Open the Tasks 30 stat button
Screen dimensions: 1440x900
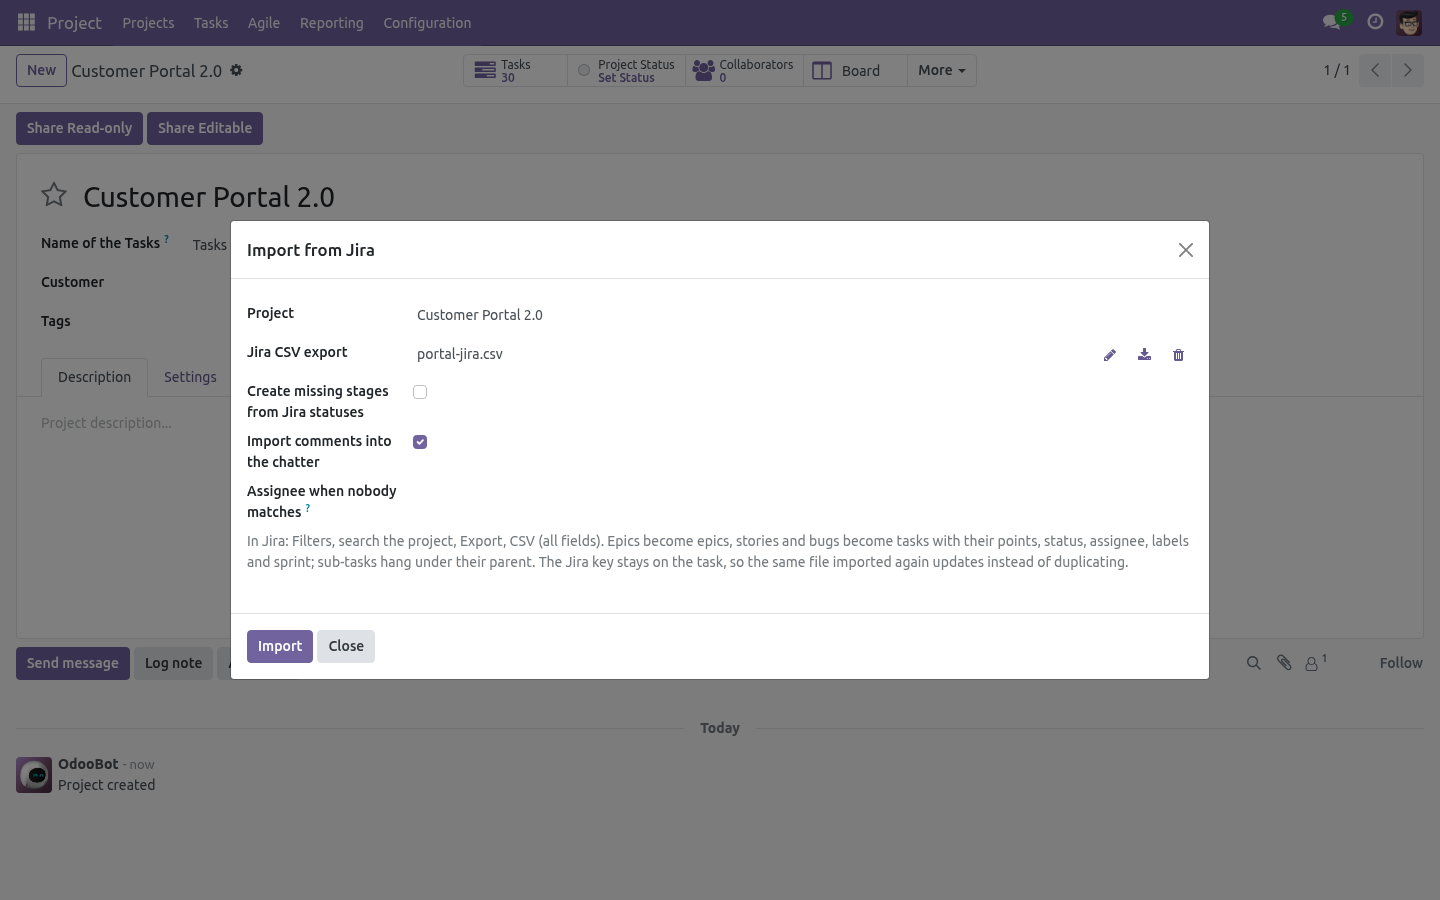tap(515, 71)
